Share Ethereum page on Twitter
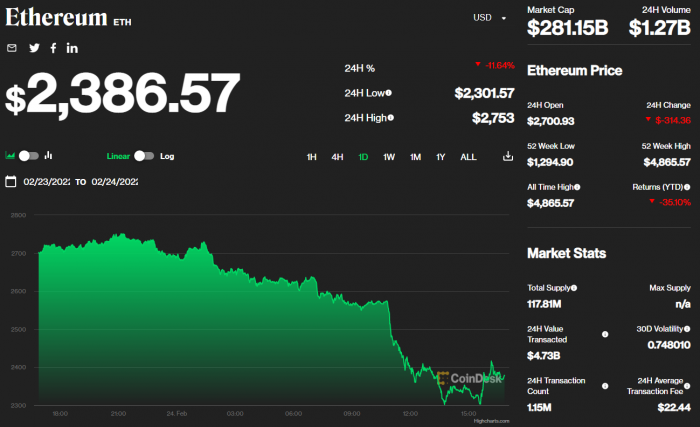Screen dimensions: 700x427 pos(34,48)
